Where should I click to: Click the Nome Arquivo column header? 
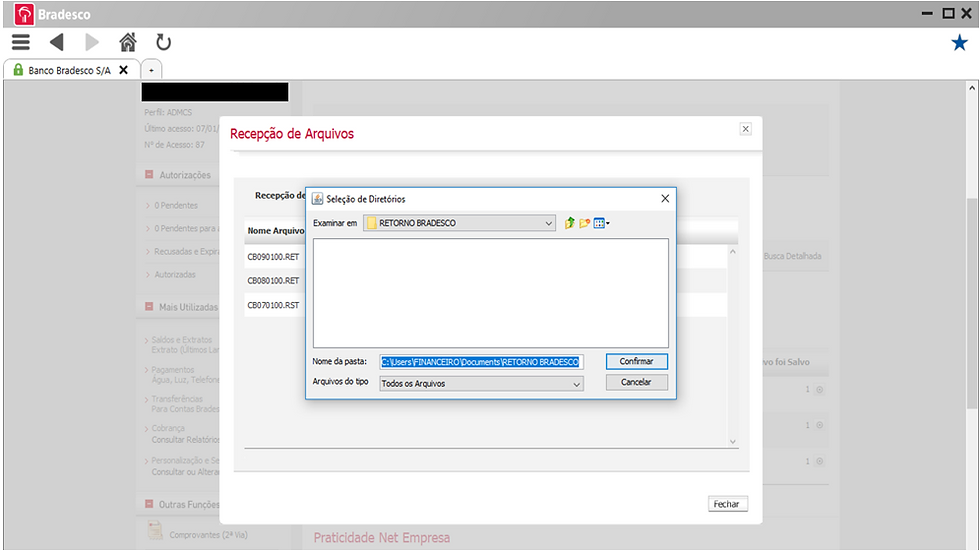[x=276, y=231]
